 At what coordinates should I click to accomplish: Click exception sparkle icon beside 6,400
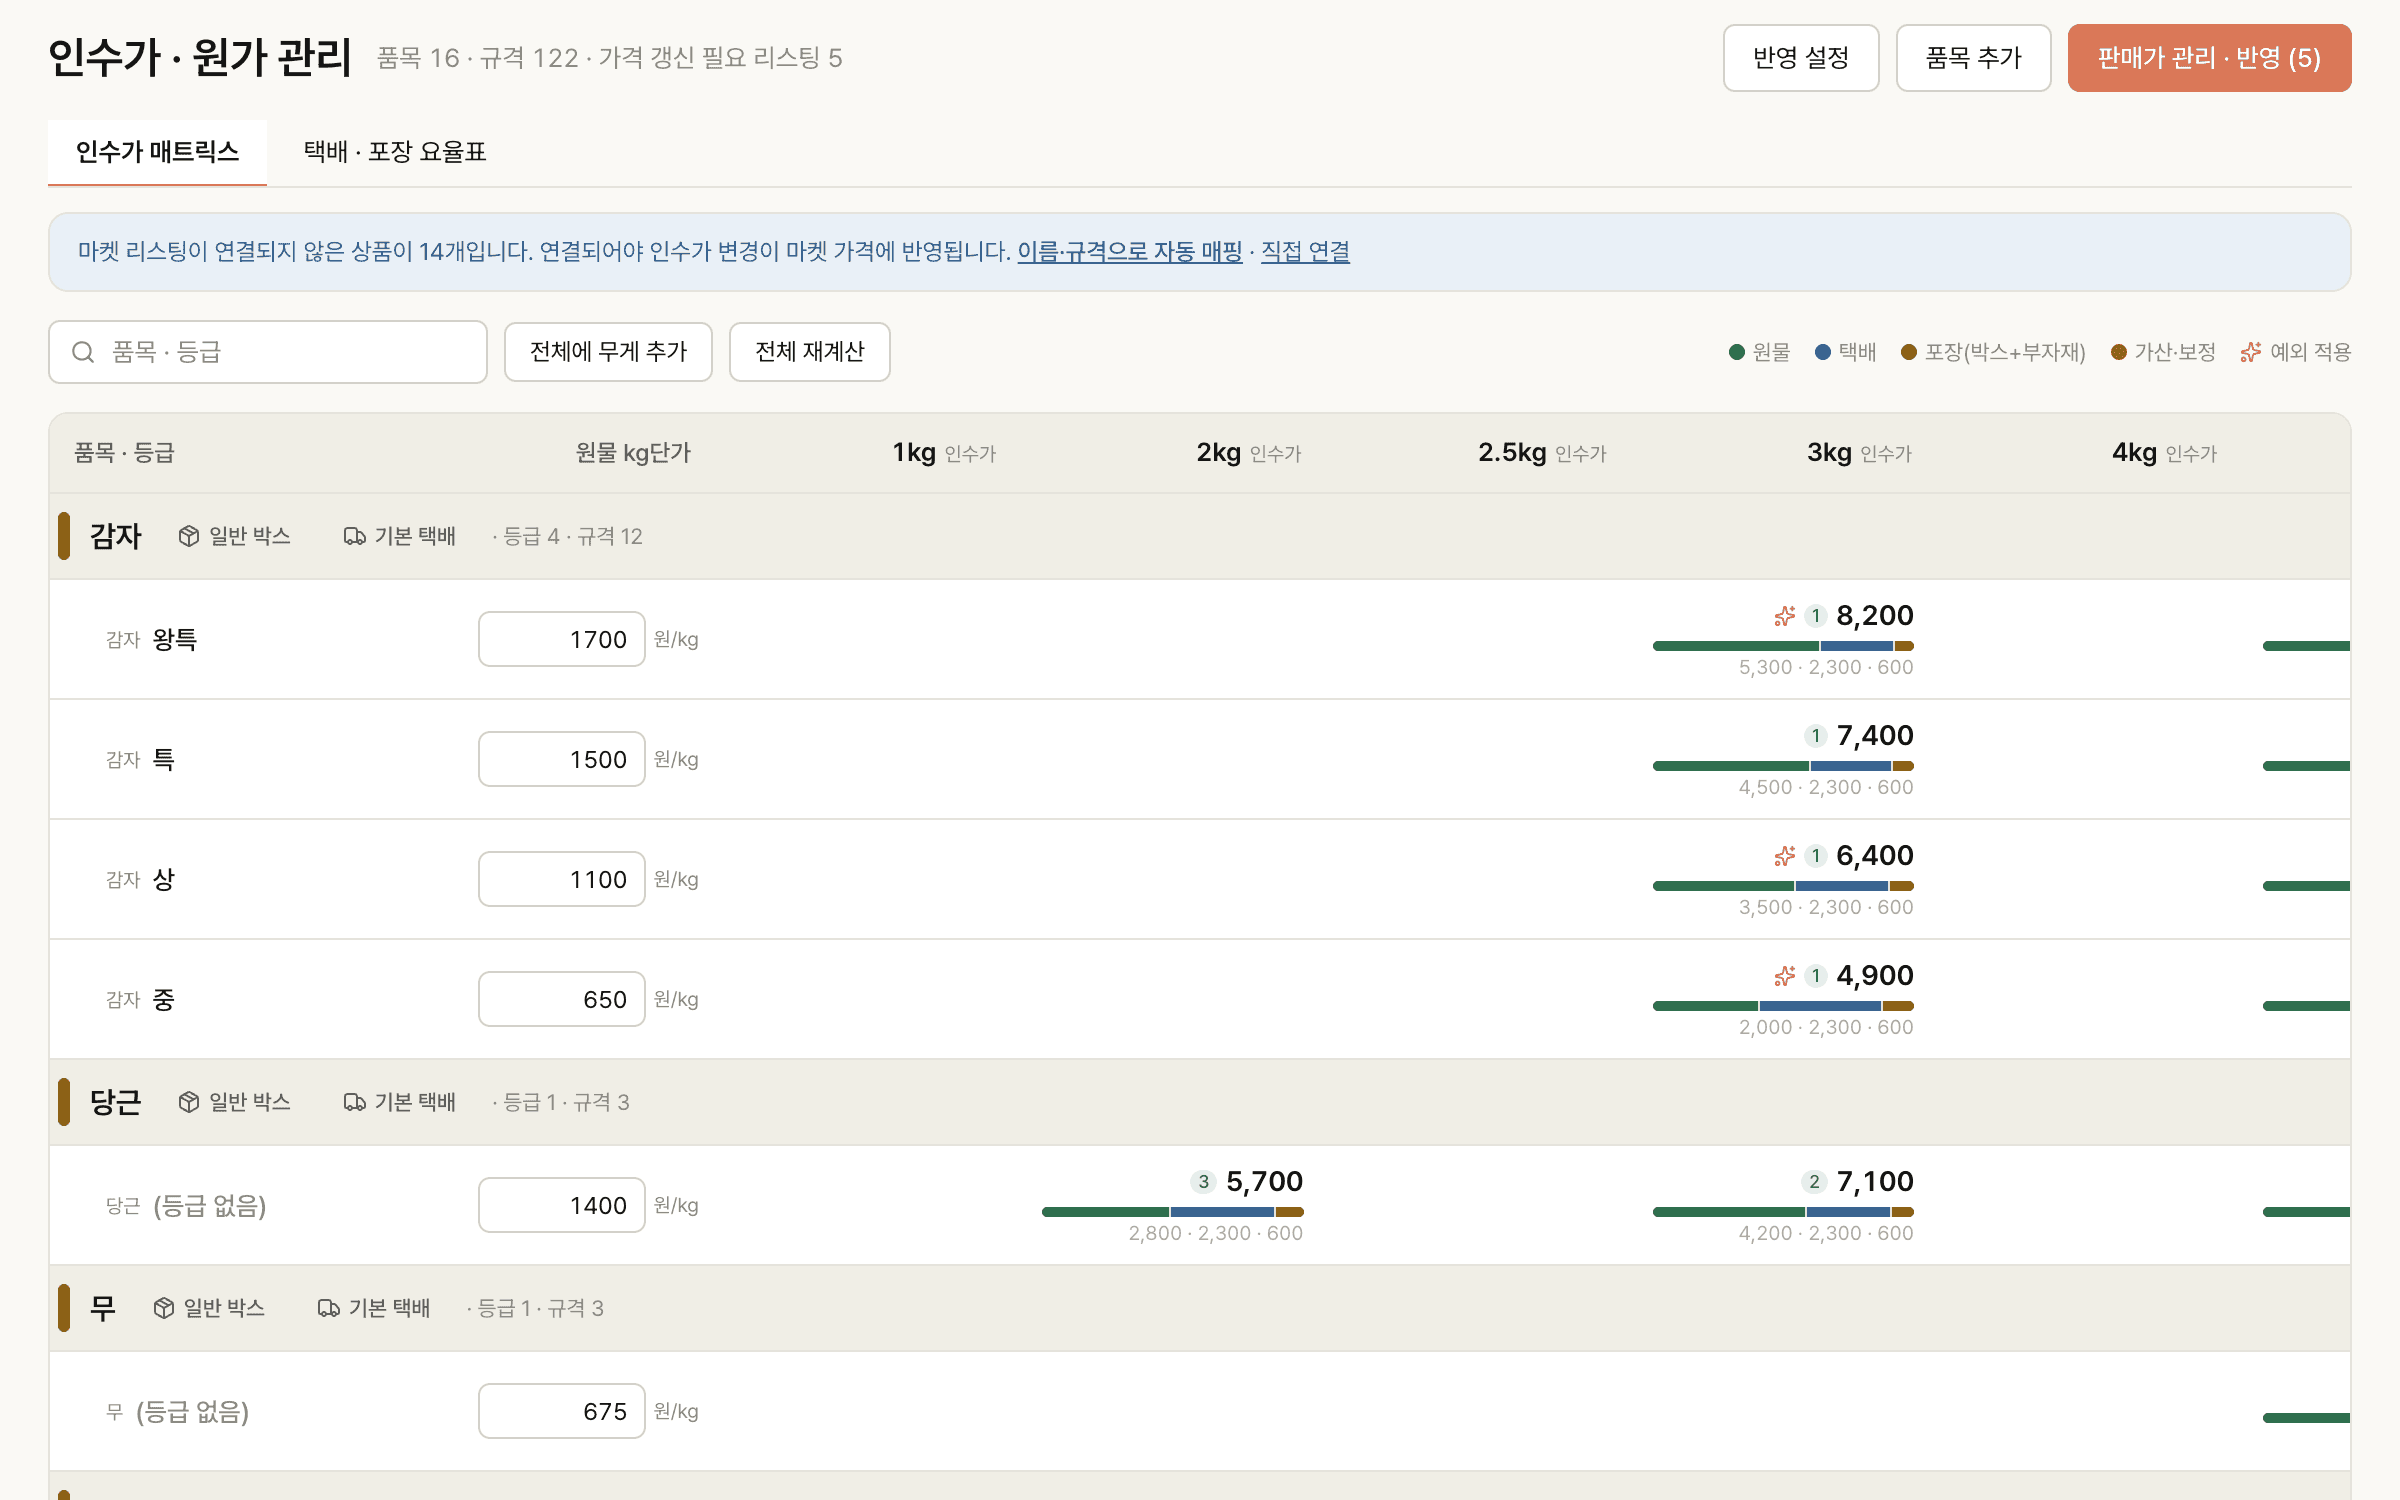(1785, 856)
